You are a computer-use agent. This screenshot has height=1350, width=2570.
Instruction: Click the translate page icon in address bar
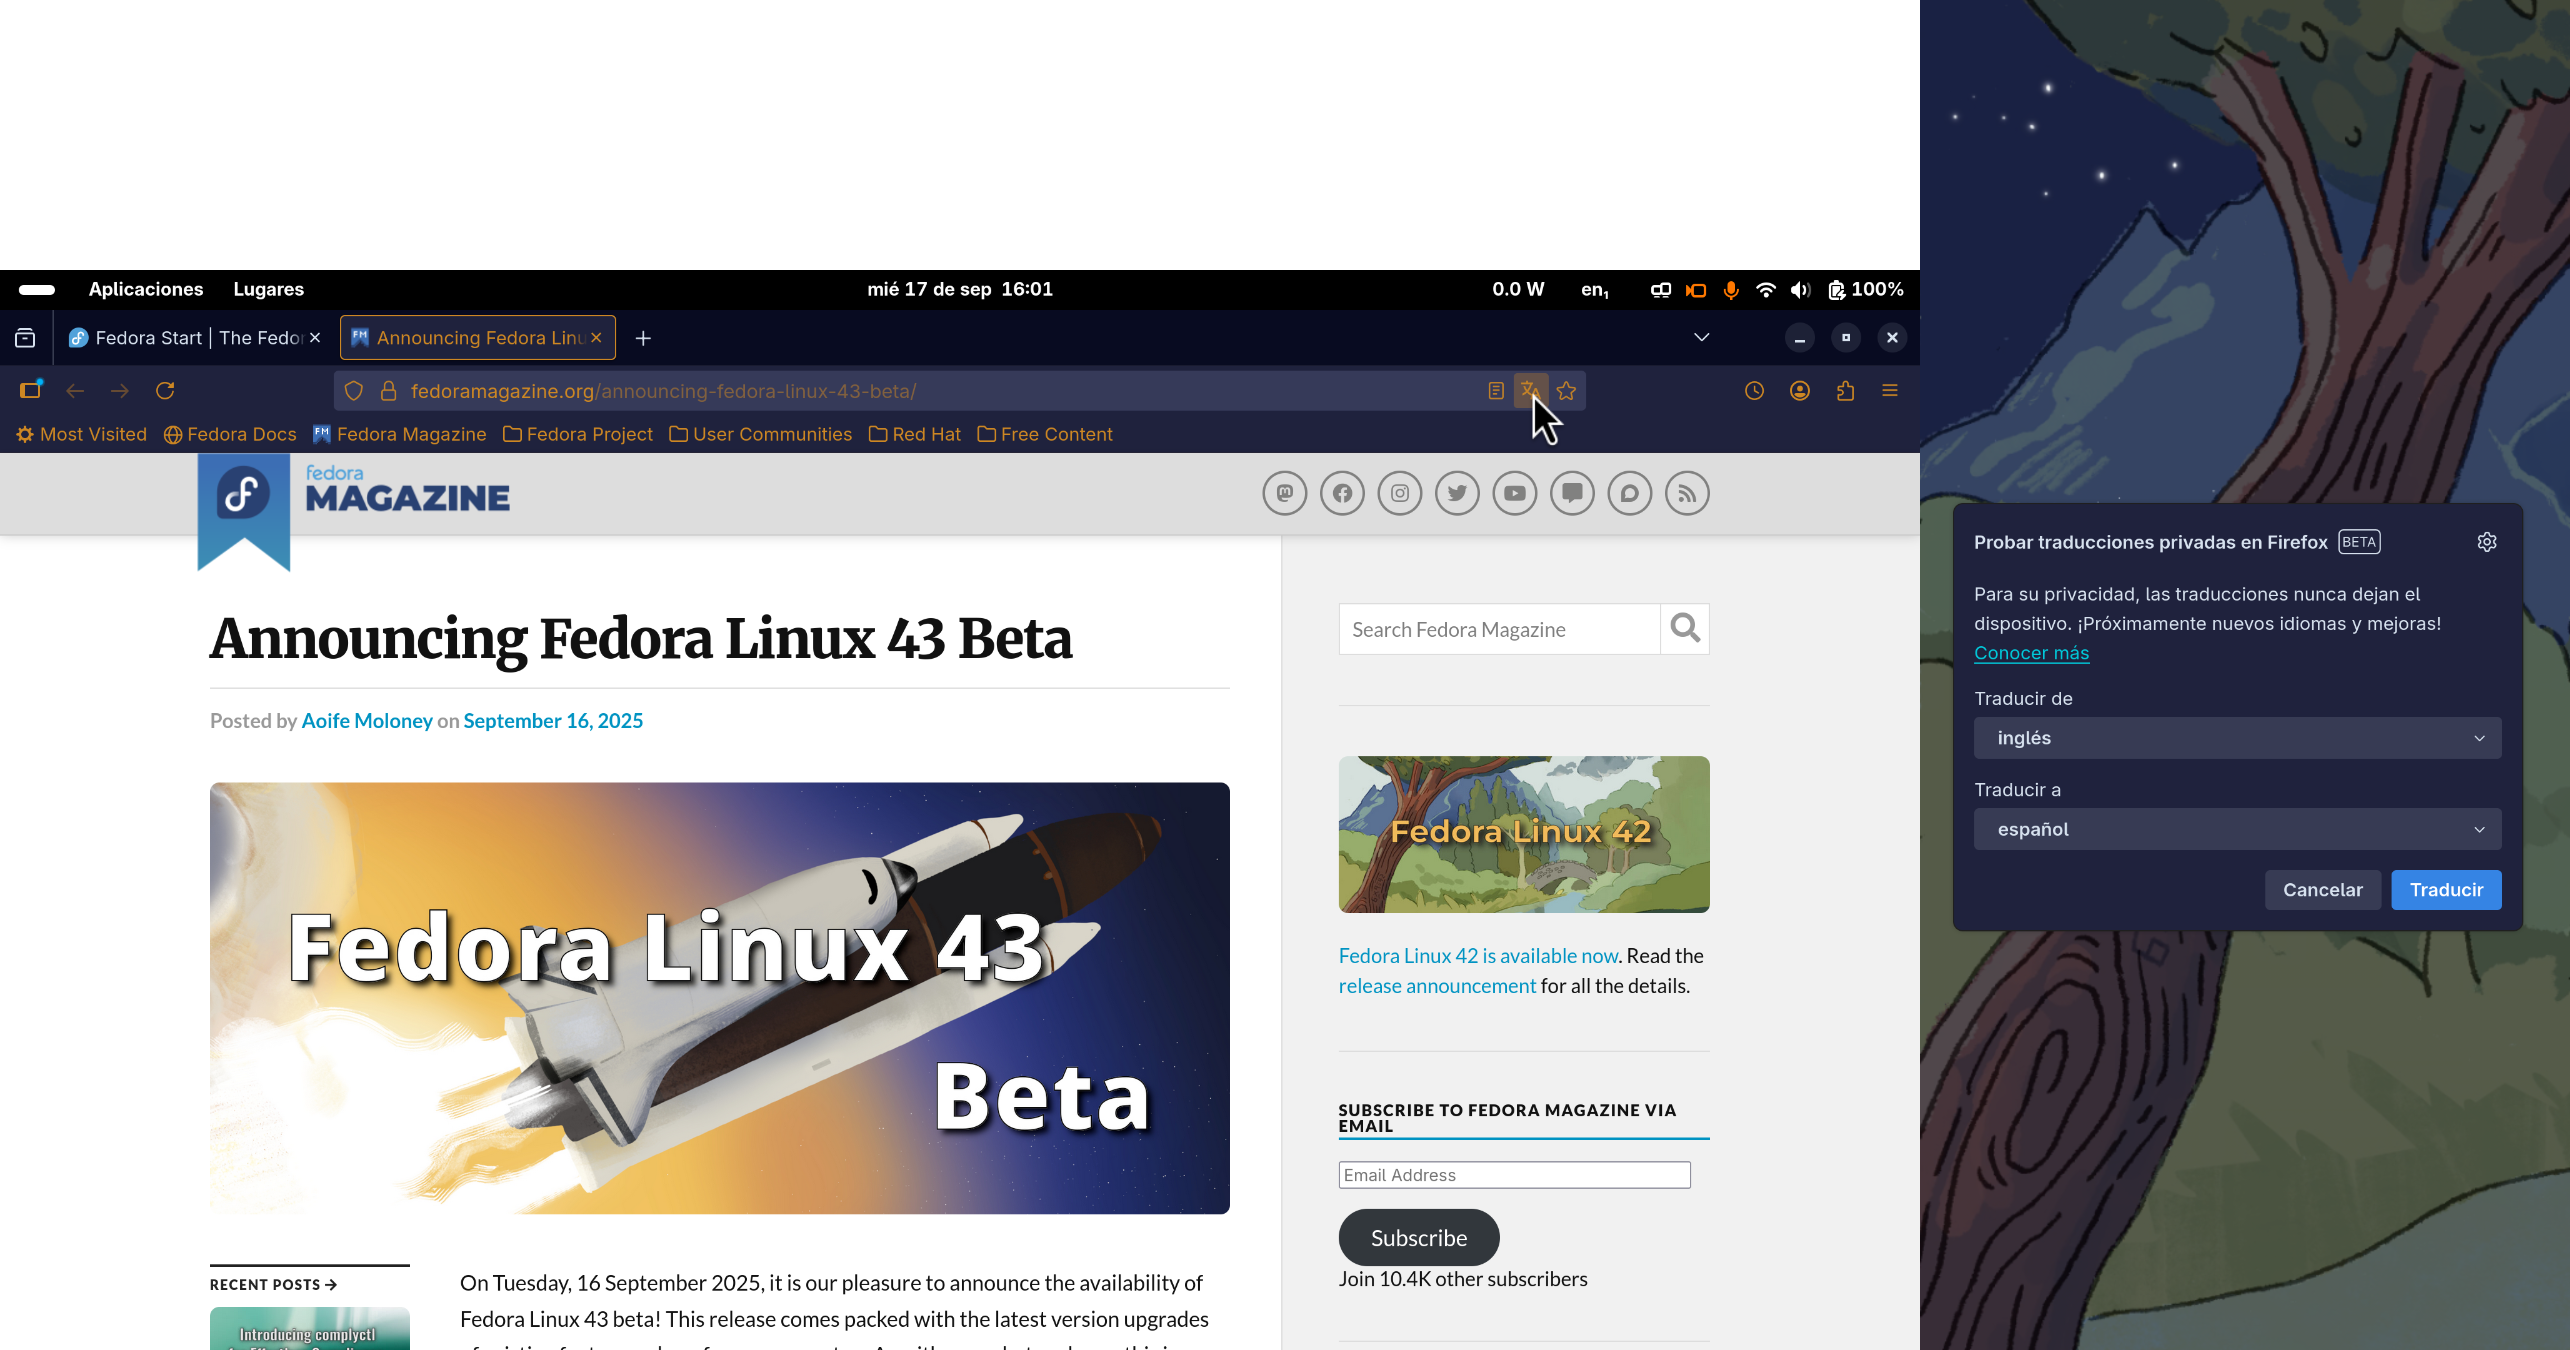[x=1529, y=391]
